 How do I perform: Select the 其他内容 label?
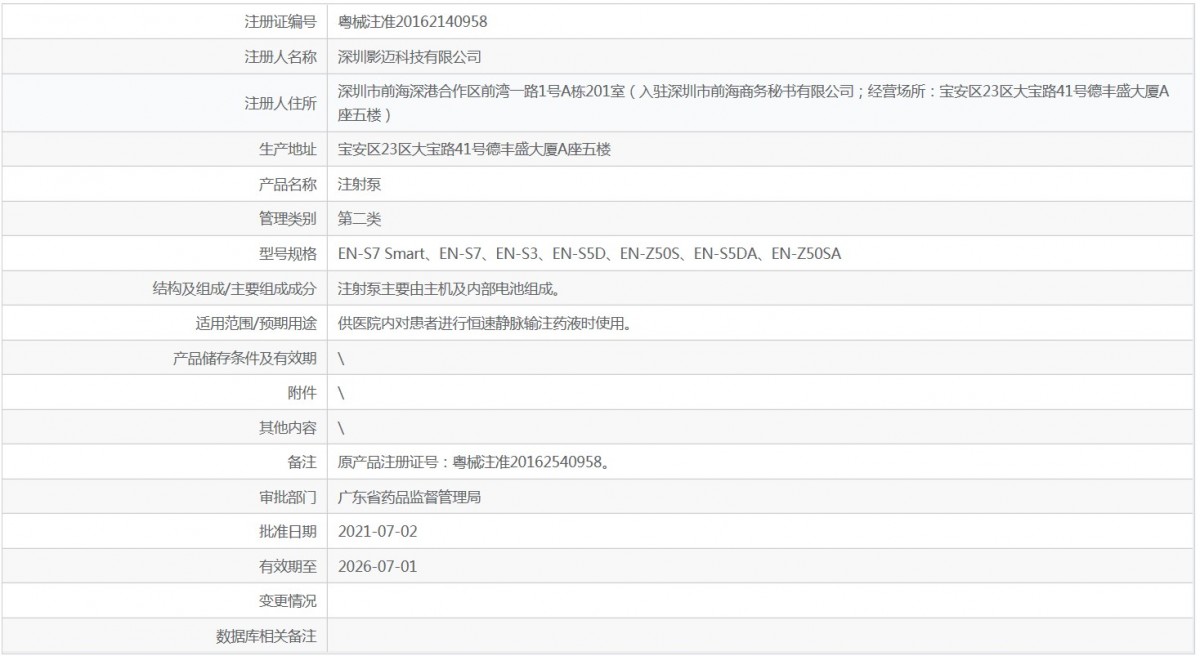click(288, 427)
